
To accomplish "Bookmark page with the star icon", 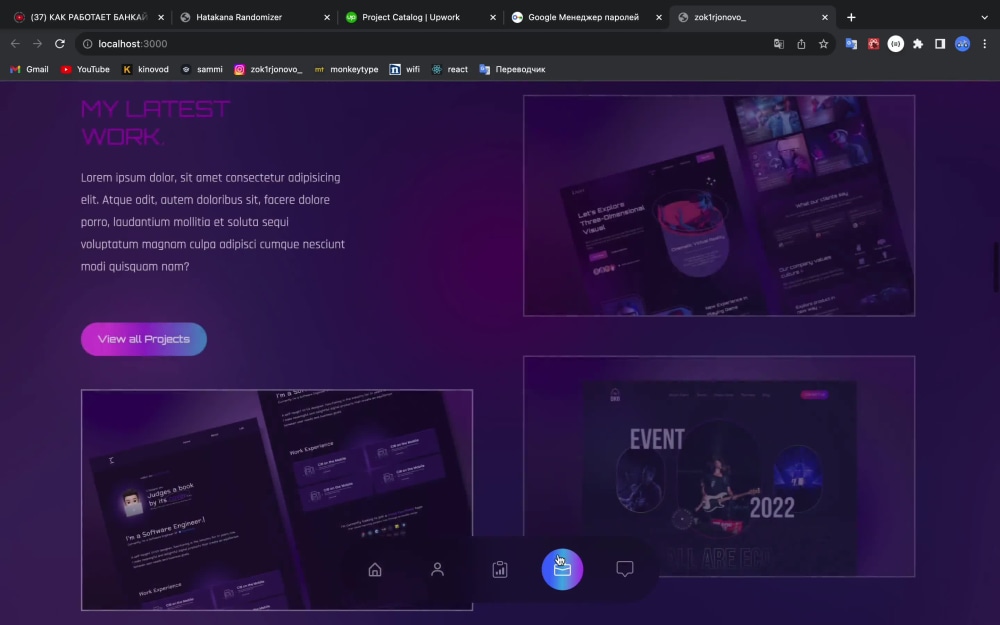I will (x=823, y=44).
